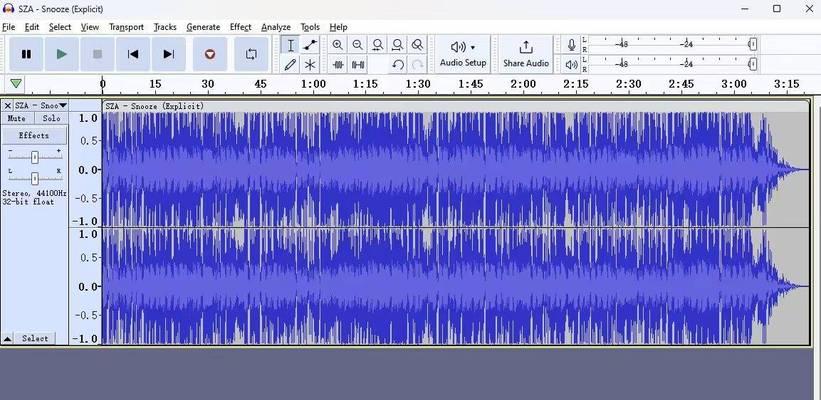This screenshot has height=400, width=821.
Task: Click the track Select button
Action: pyautogui.click(x=35, y=338)
